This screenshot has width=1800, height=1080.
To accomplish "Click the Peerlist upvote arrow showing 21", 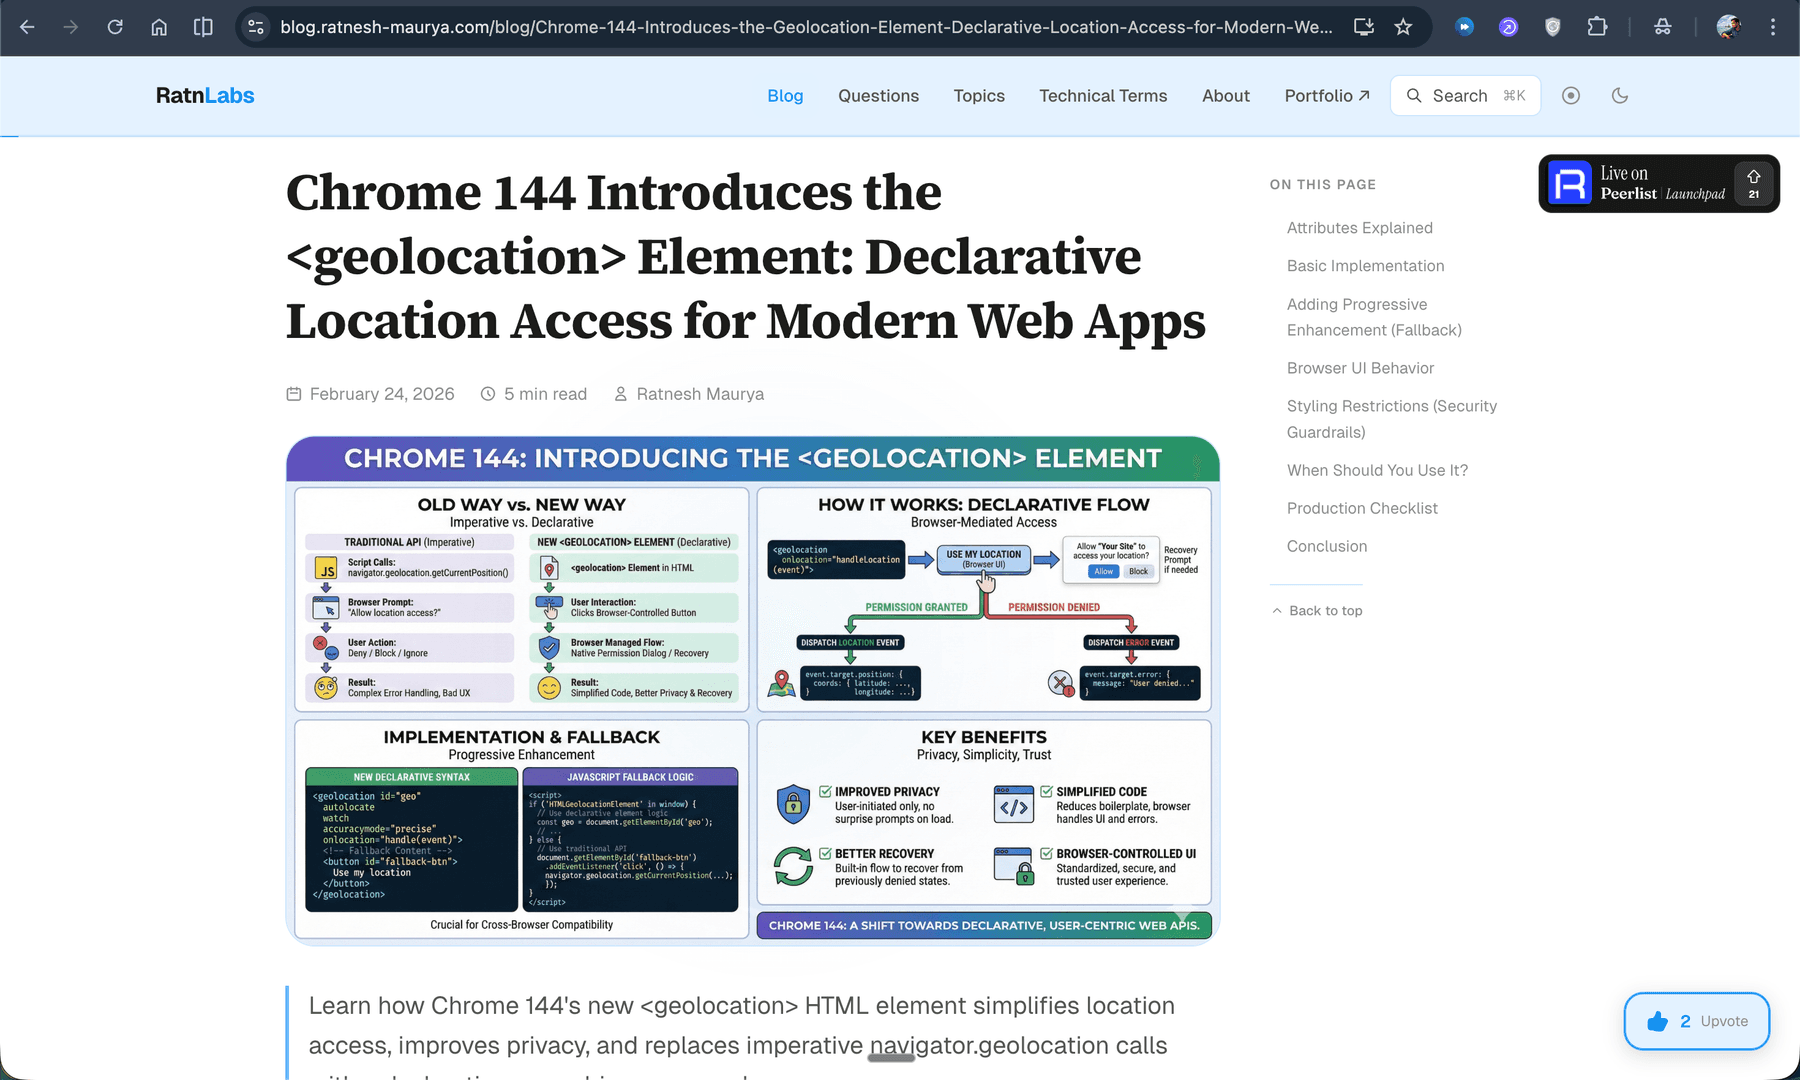I will pos(1754,184).
